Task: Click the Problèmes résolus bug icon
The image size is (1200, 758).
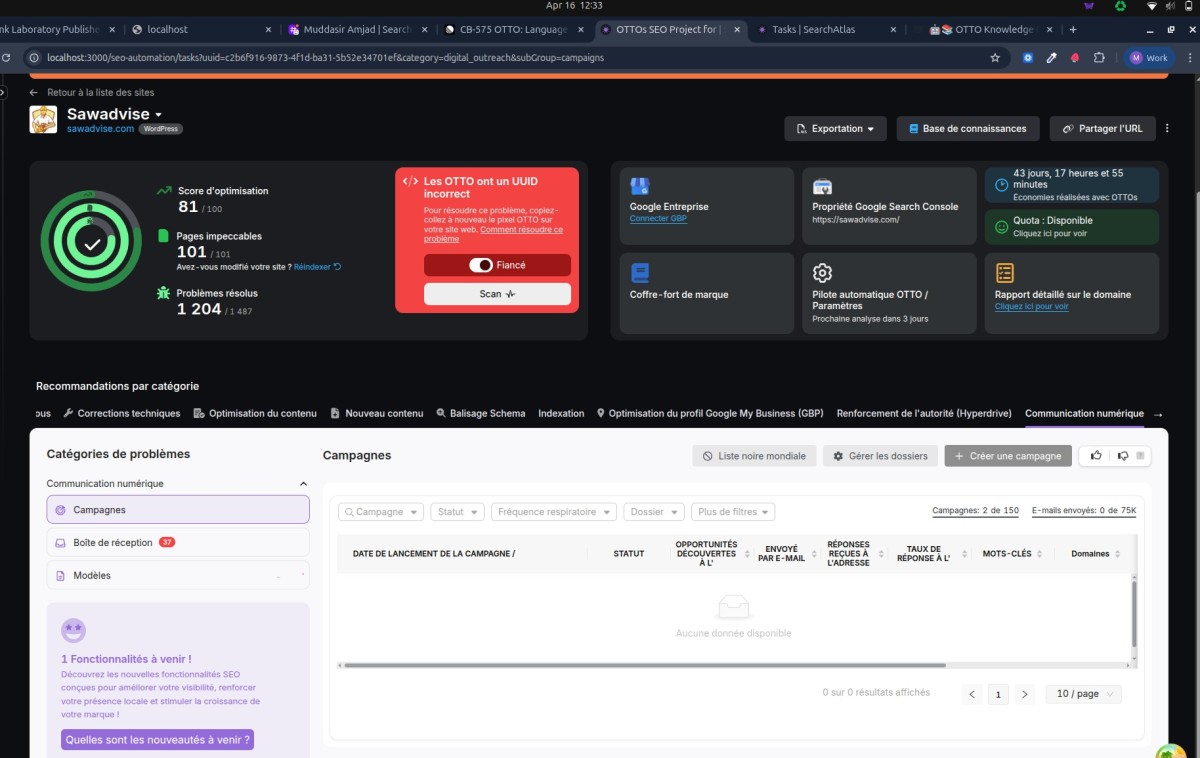Action: click(164, 293)
